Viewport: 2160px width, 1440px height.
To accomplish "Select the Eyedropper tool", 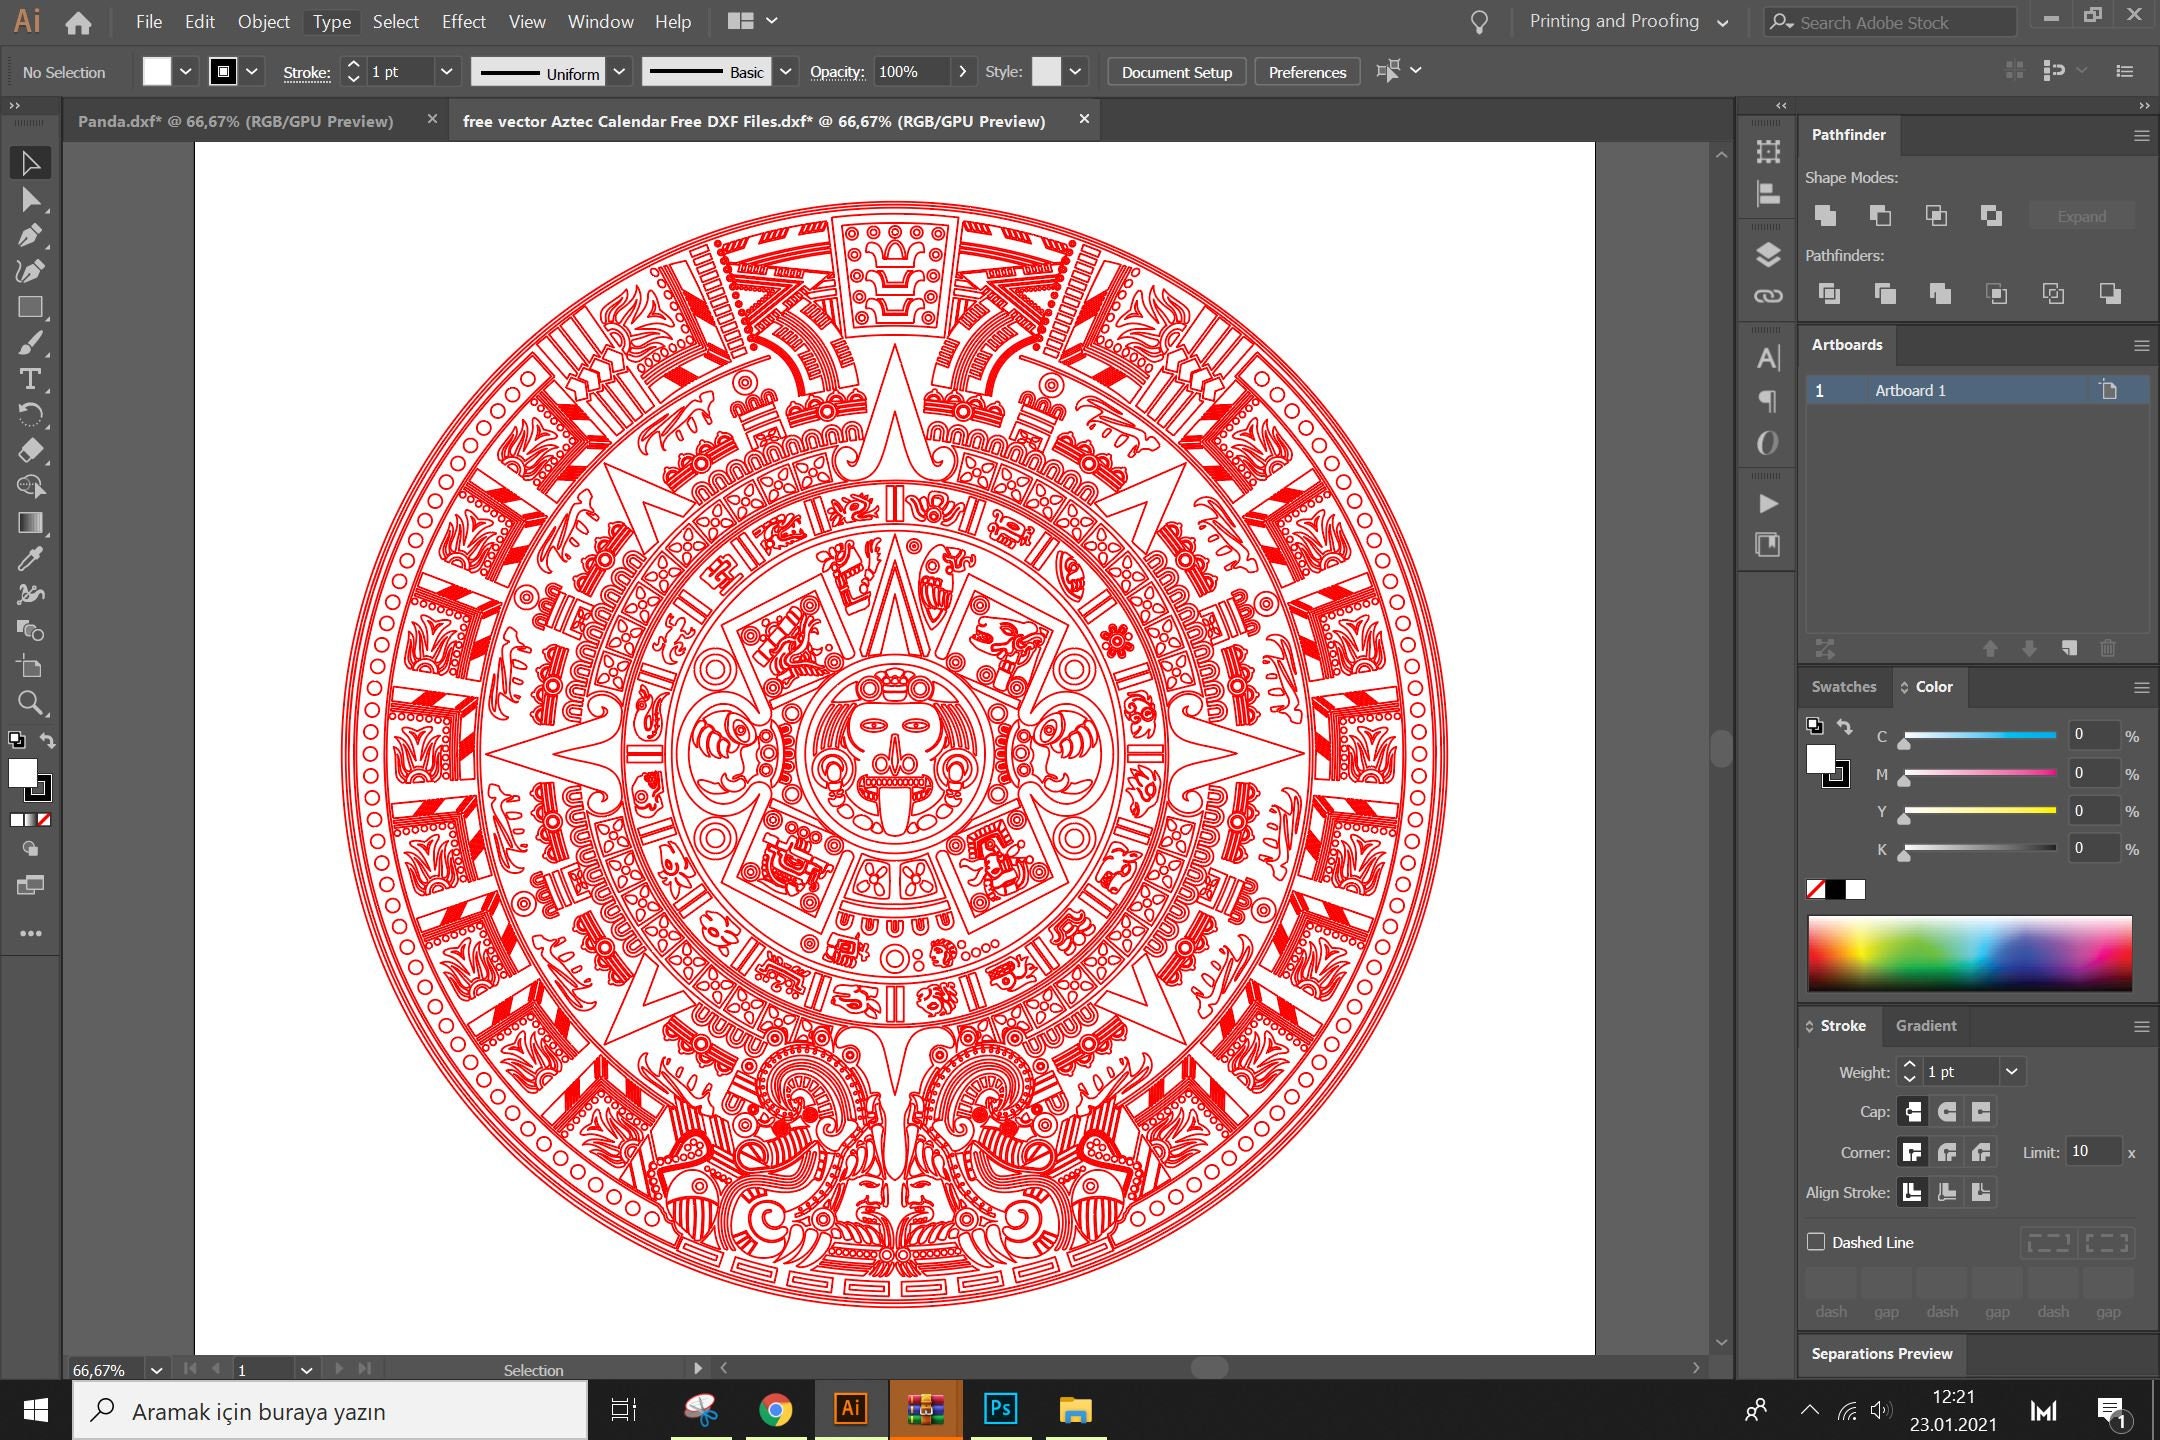I will pyautogui.click(x=29, y=559).
